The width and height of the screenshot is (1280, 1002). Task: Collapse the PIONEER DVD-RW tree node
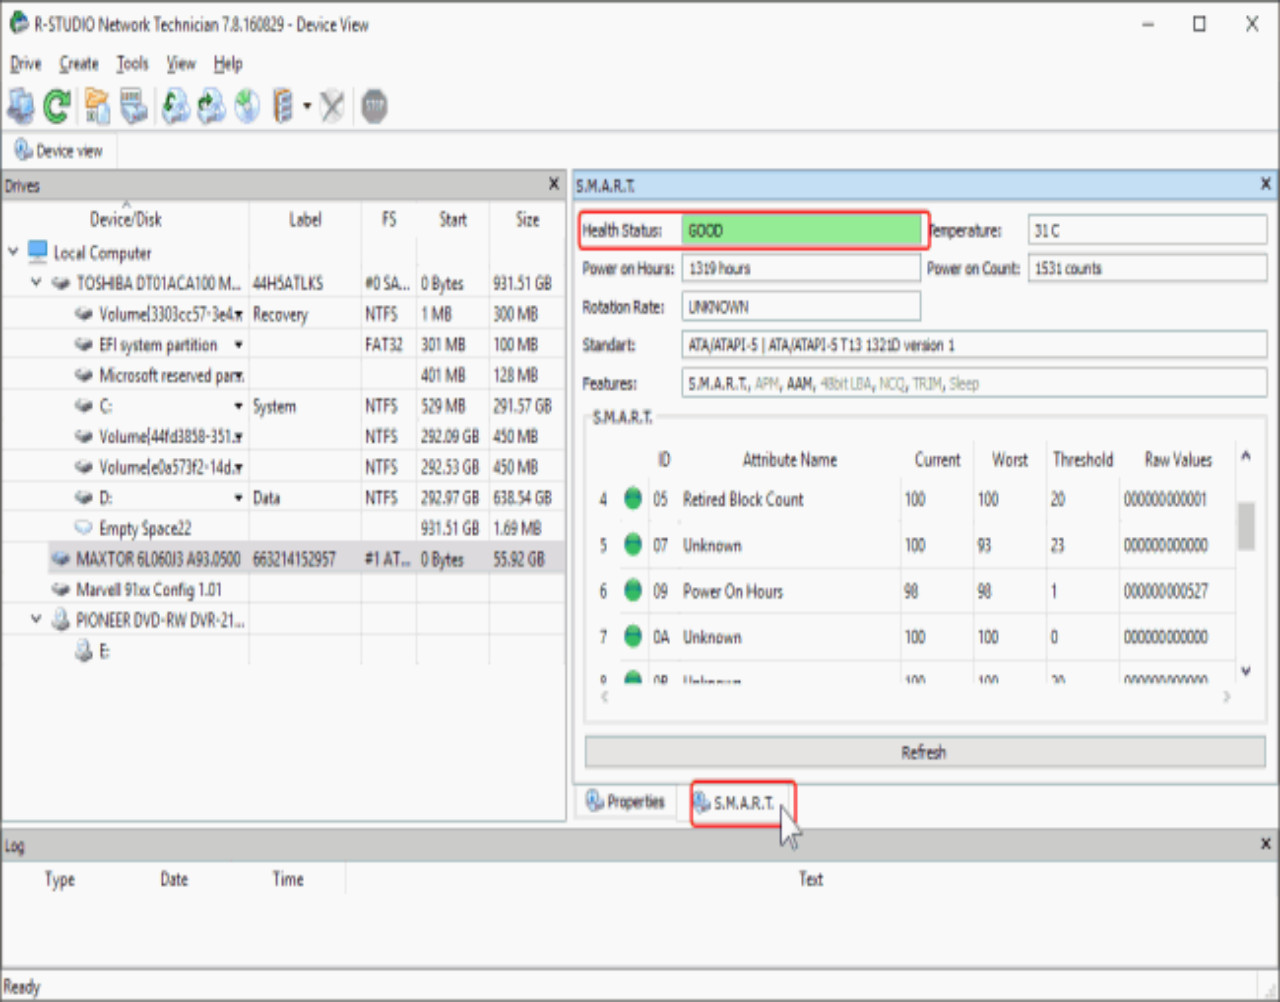(x=36, y=619)
